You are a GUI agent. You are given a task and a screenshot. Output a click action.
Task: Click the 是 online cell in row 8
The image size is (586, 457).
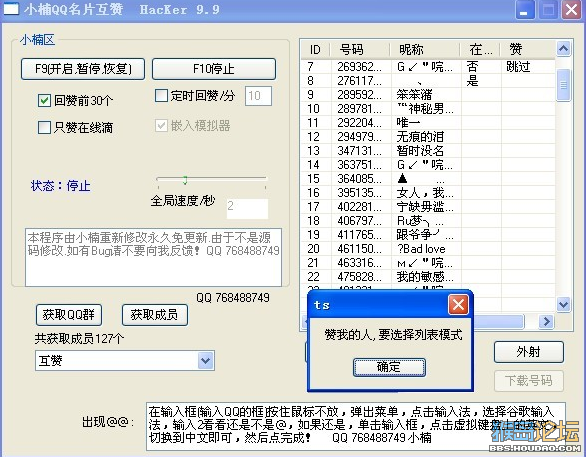point(472,81)
